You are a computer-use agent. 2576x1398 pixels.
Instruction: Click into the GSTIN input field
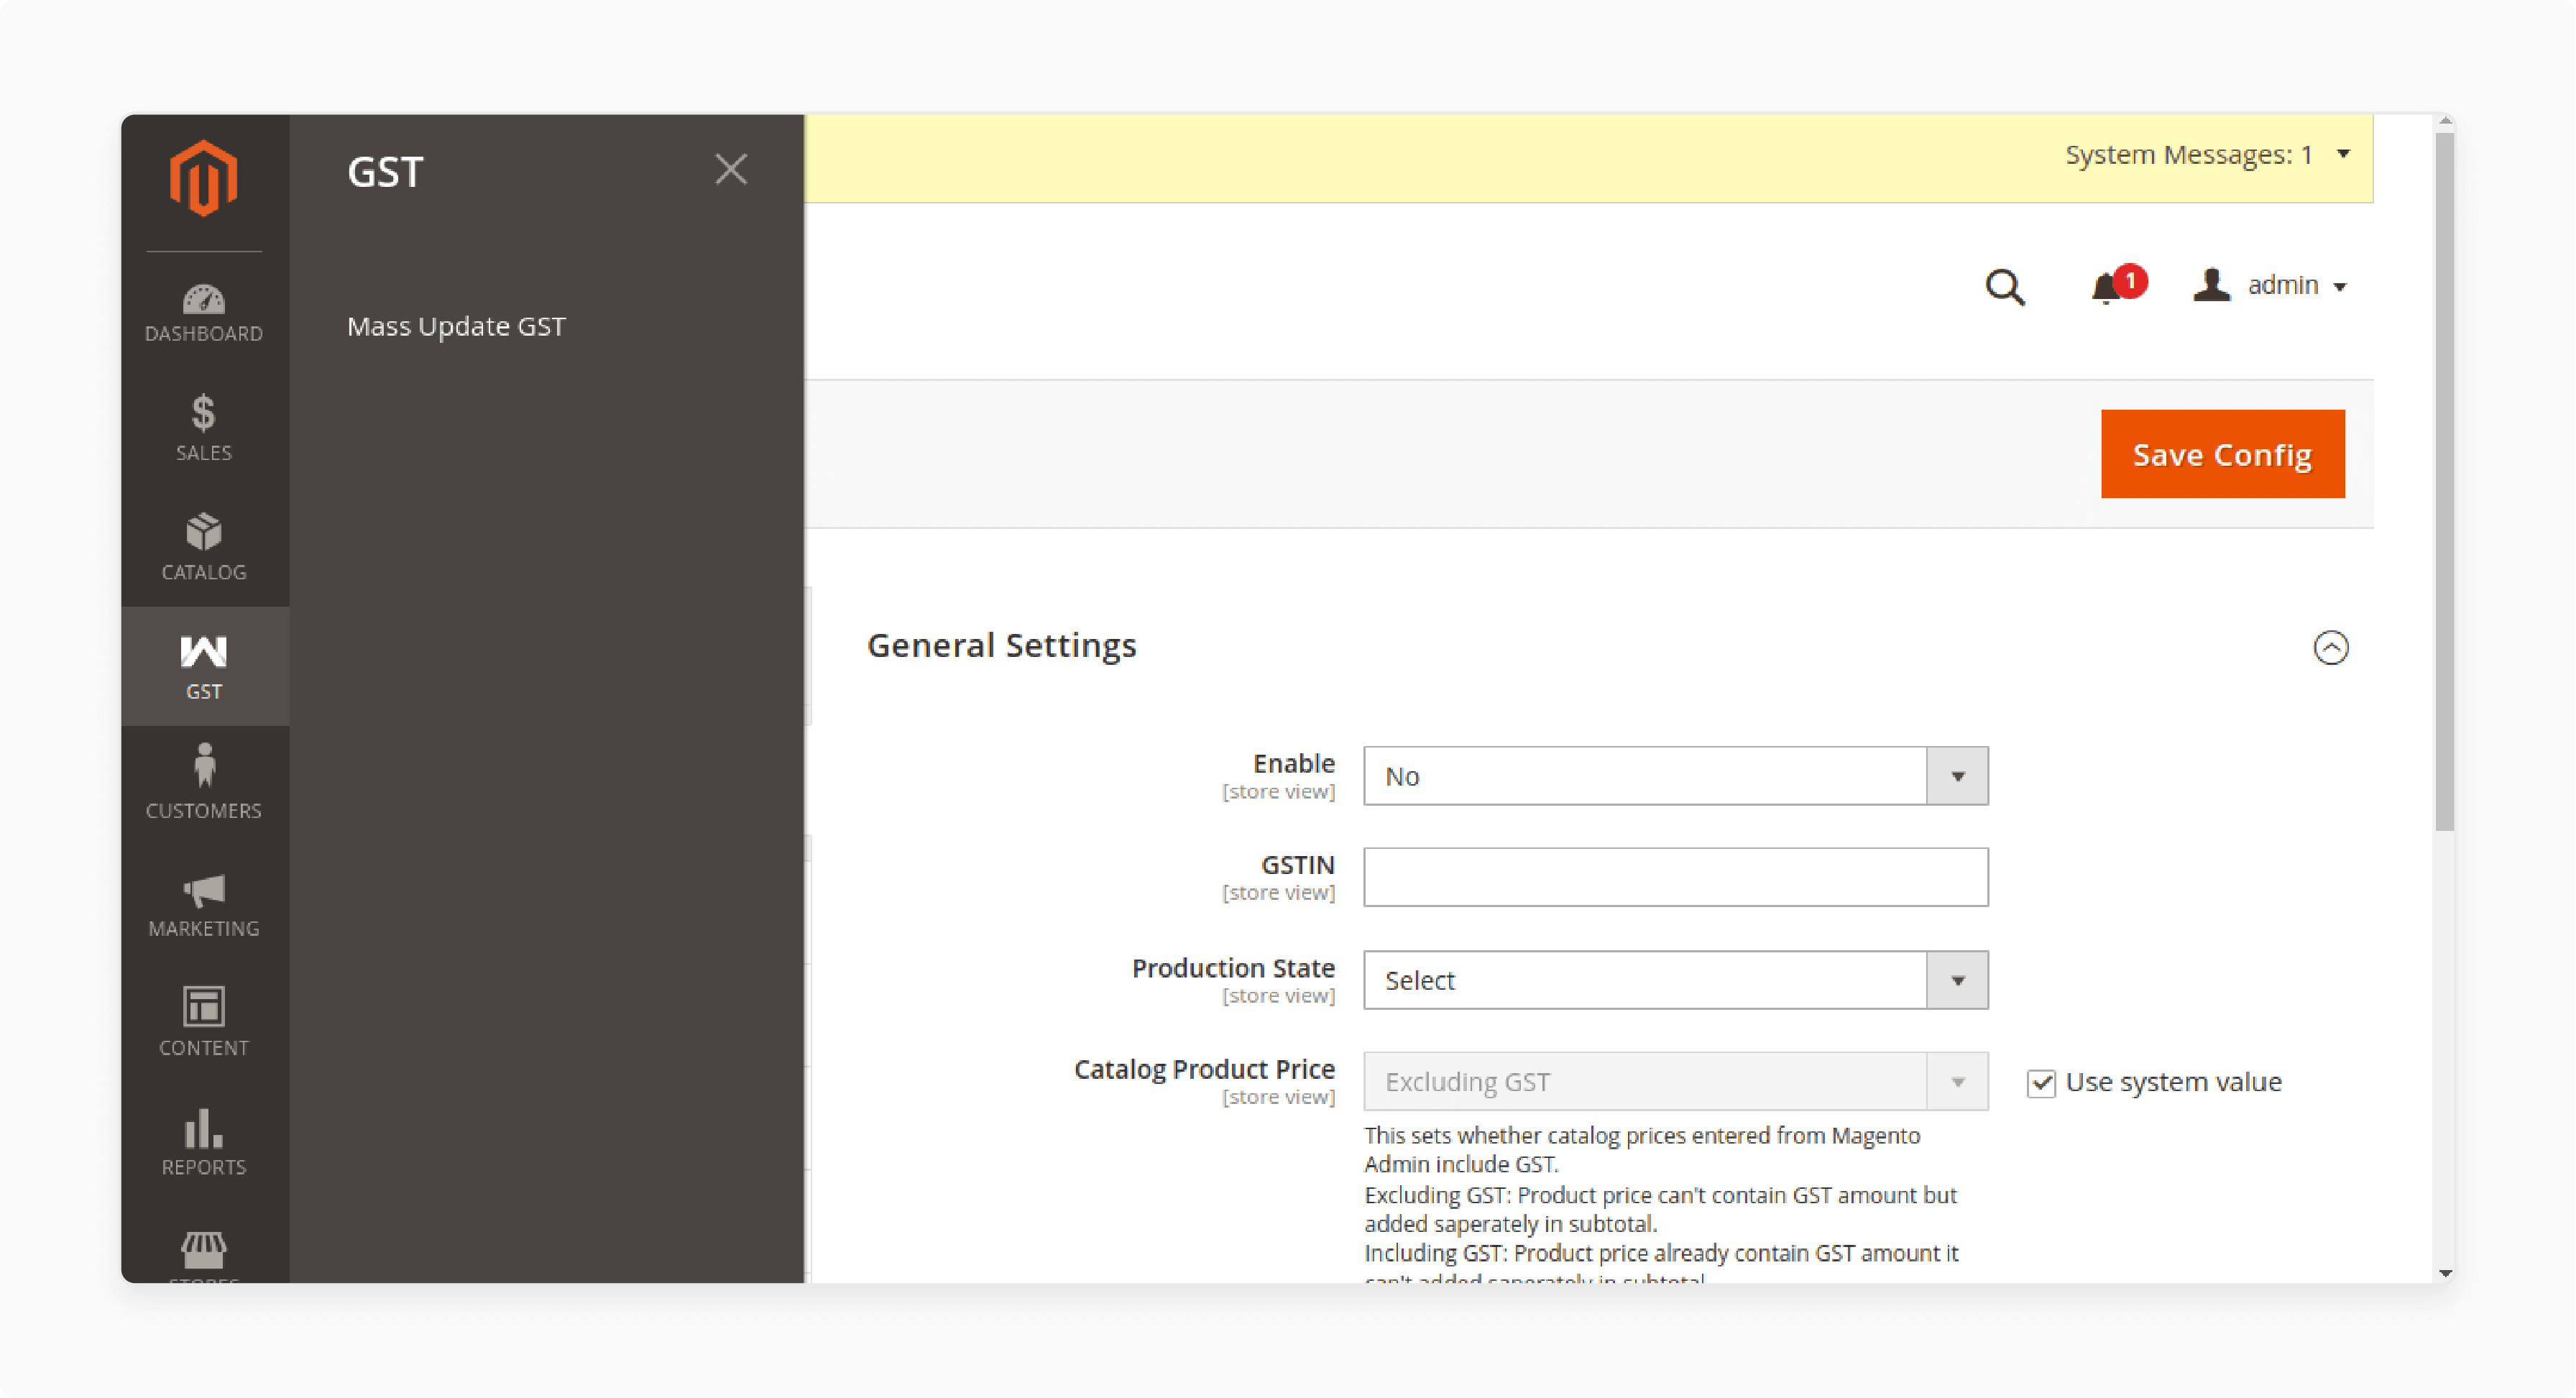point(1675,877)
